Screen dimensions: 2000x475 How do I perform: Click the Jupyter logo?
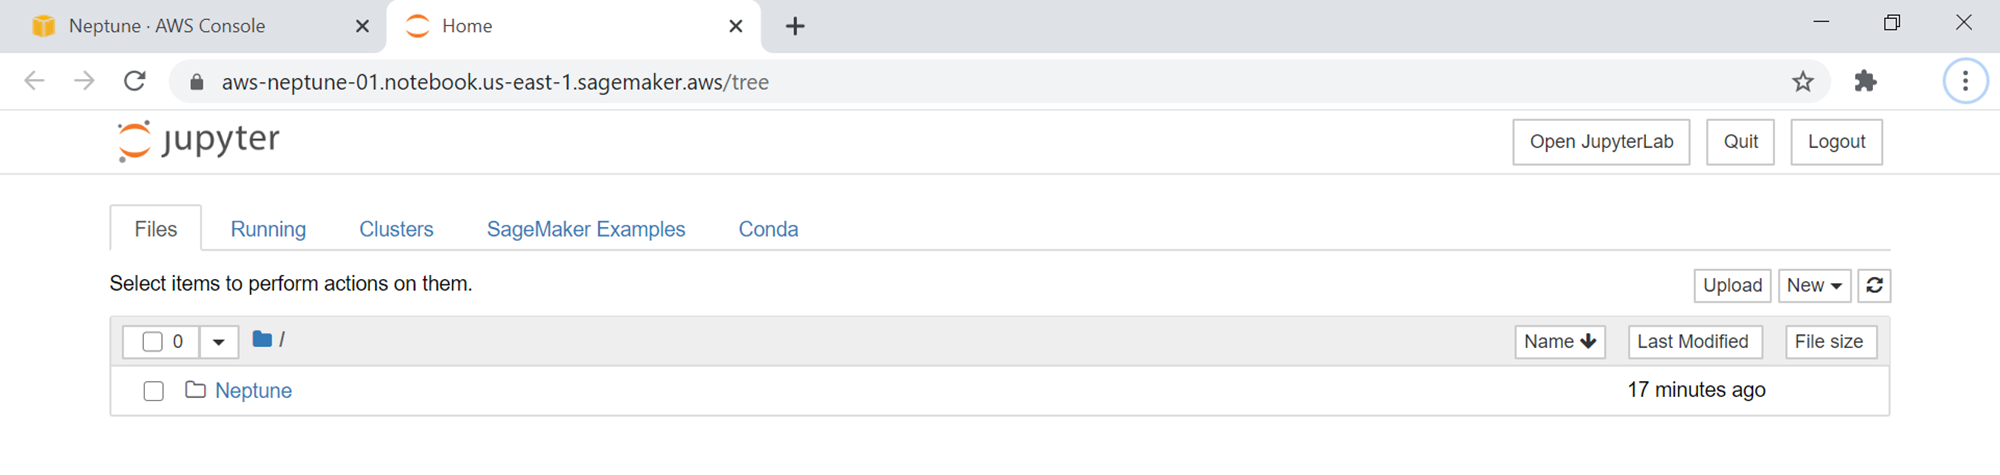[198, 140]
